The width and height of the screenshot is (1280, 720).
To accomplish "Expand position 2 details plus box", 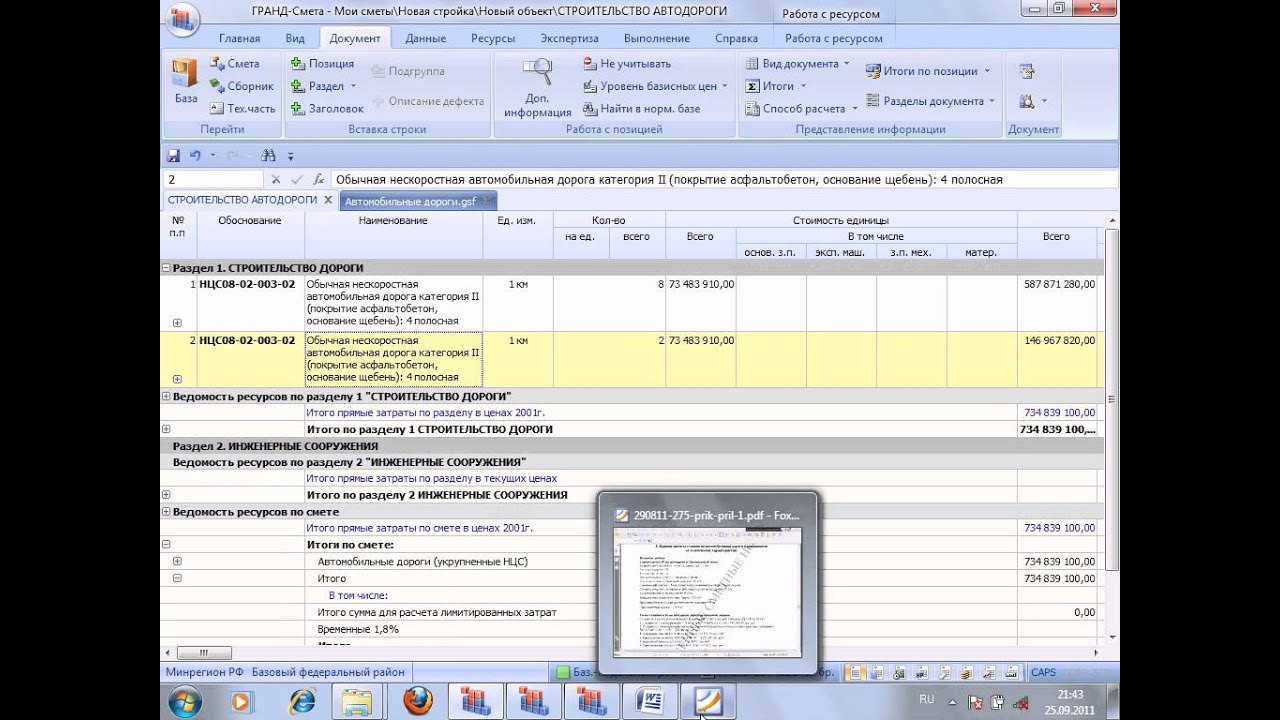I will pyautogui.click(x=177, y=379).
